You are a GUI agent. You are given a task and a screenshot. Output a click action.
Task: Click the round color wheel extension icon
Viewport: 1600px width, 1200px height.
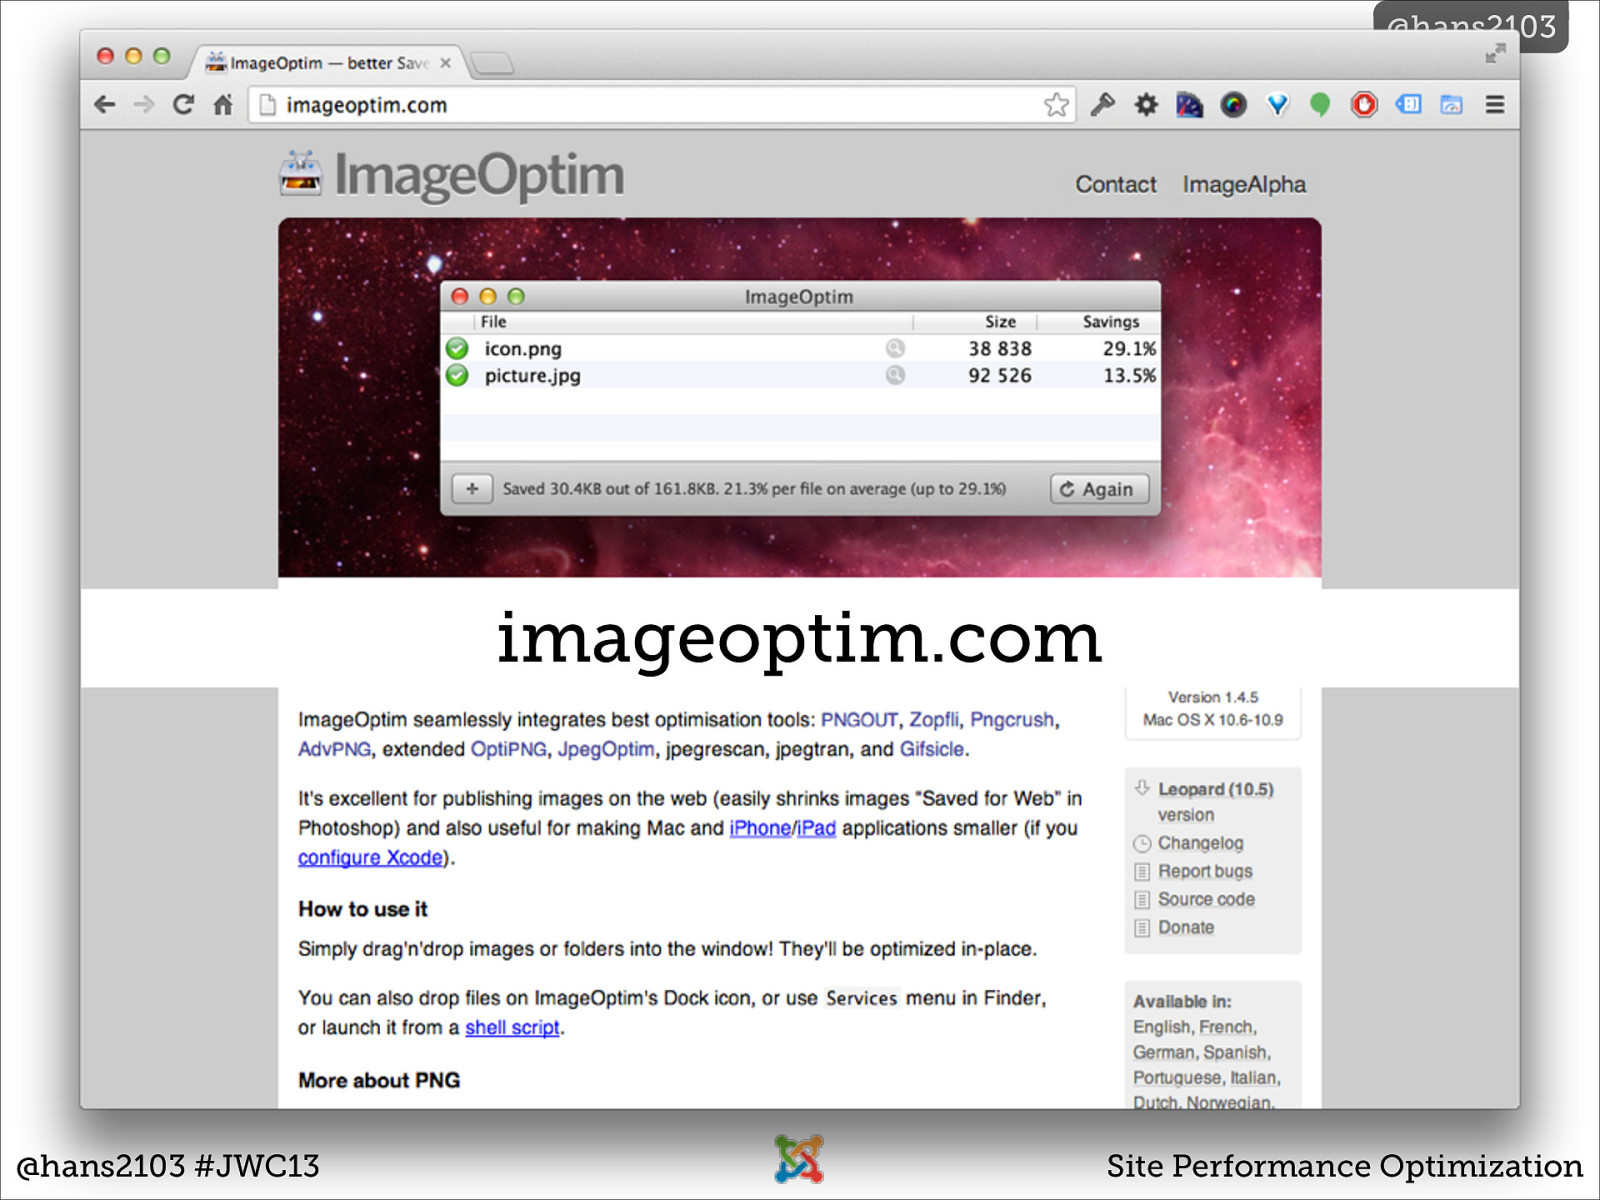tap(1233, 104)
